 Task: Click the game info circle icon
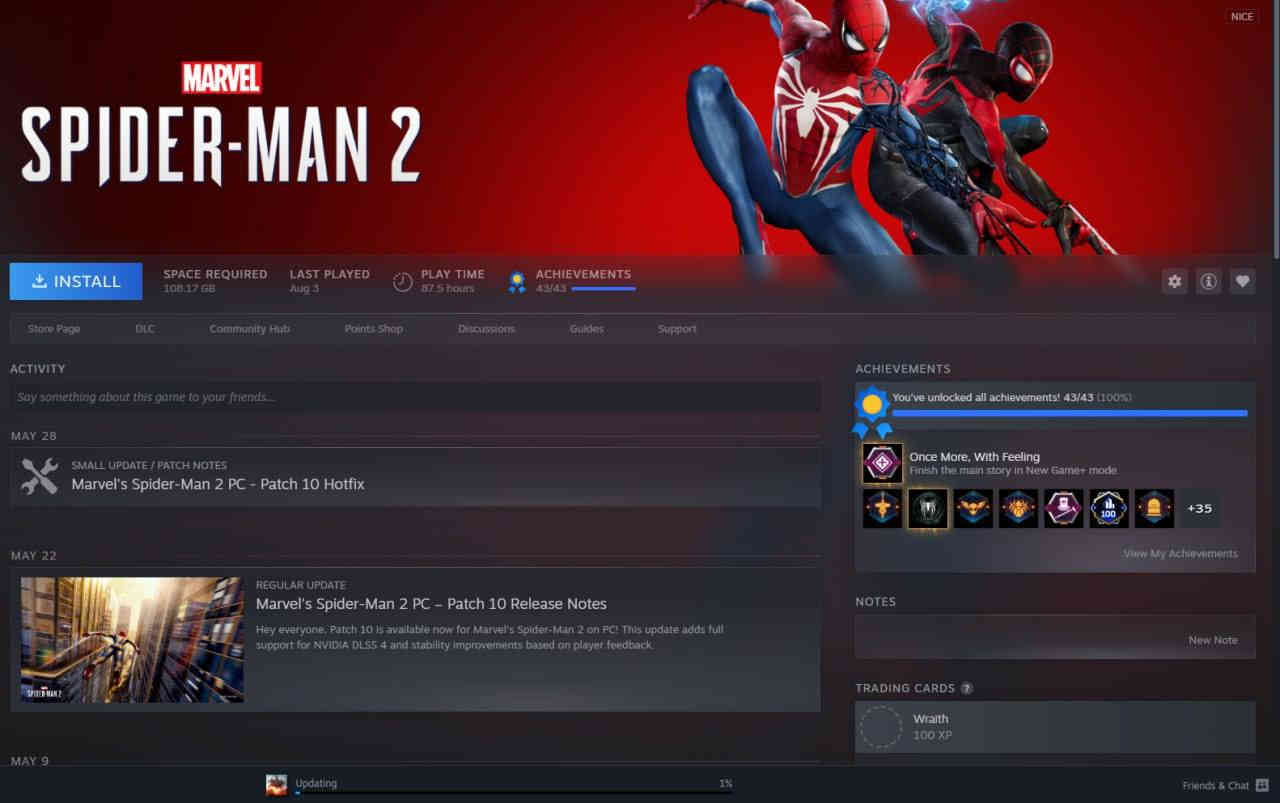coord(1208,281)
